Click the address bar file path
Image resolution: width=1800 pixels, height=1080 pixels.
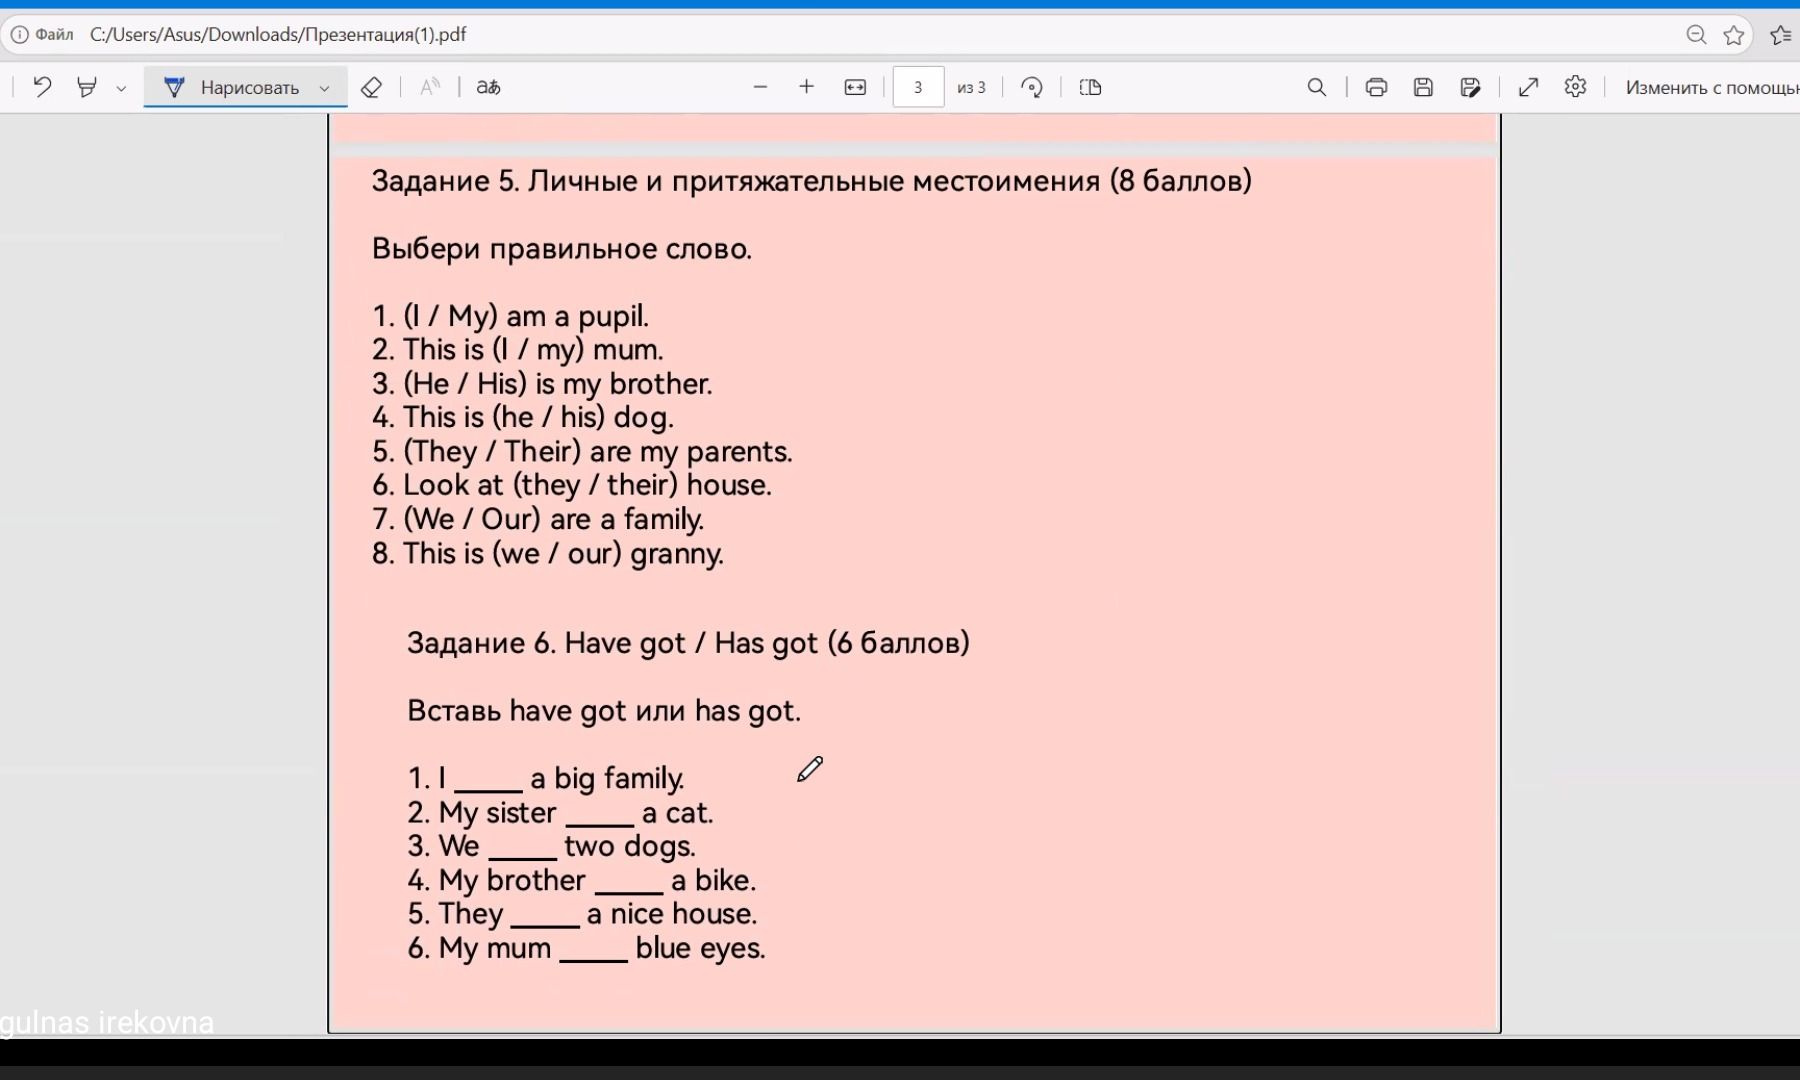(278, 35)
